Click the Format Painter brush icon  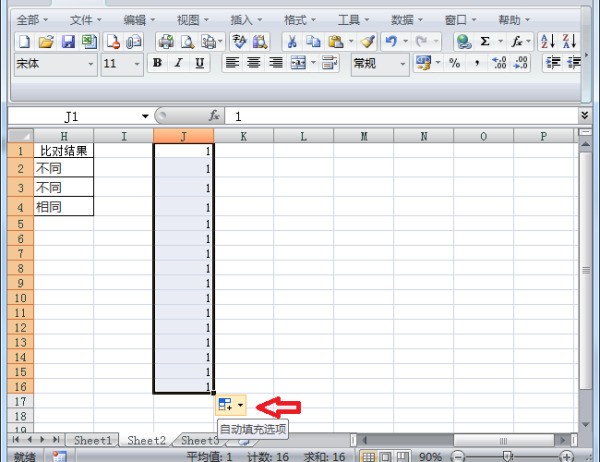pos(367,41)
